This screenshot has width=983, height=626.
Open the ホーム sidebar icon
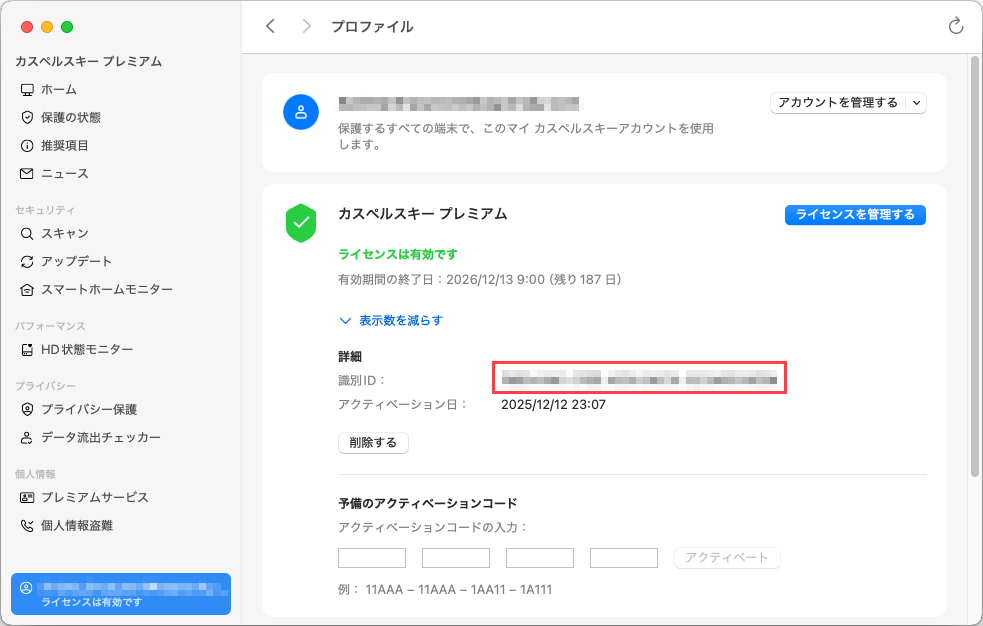pos(27,90)
